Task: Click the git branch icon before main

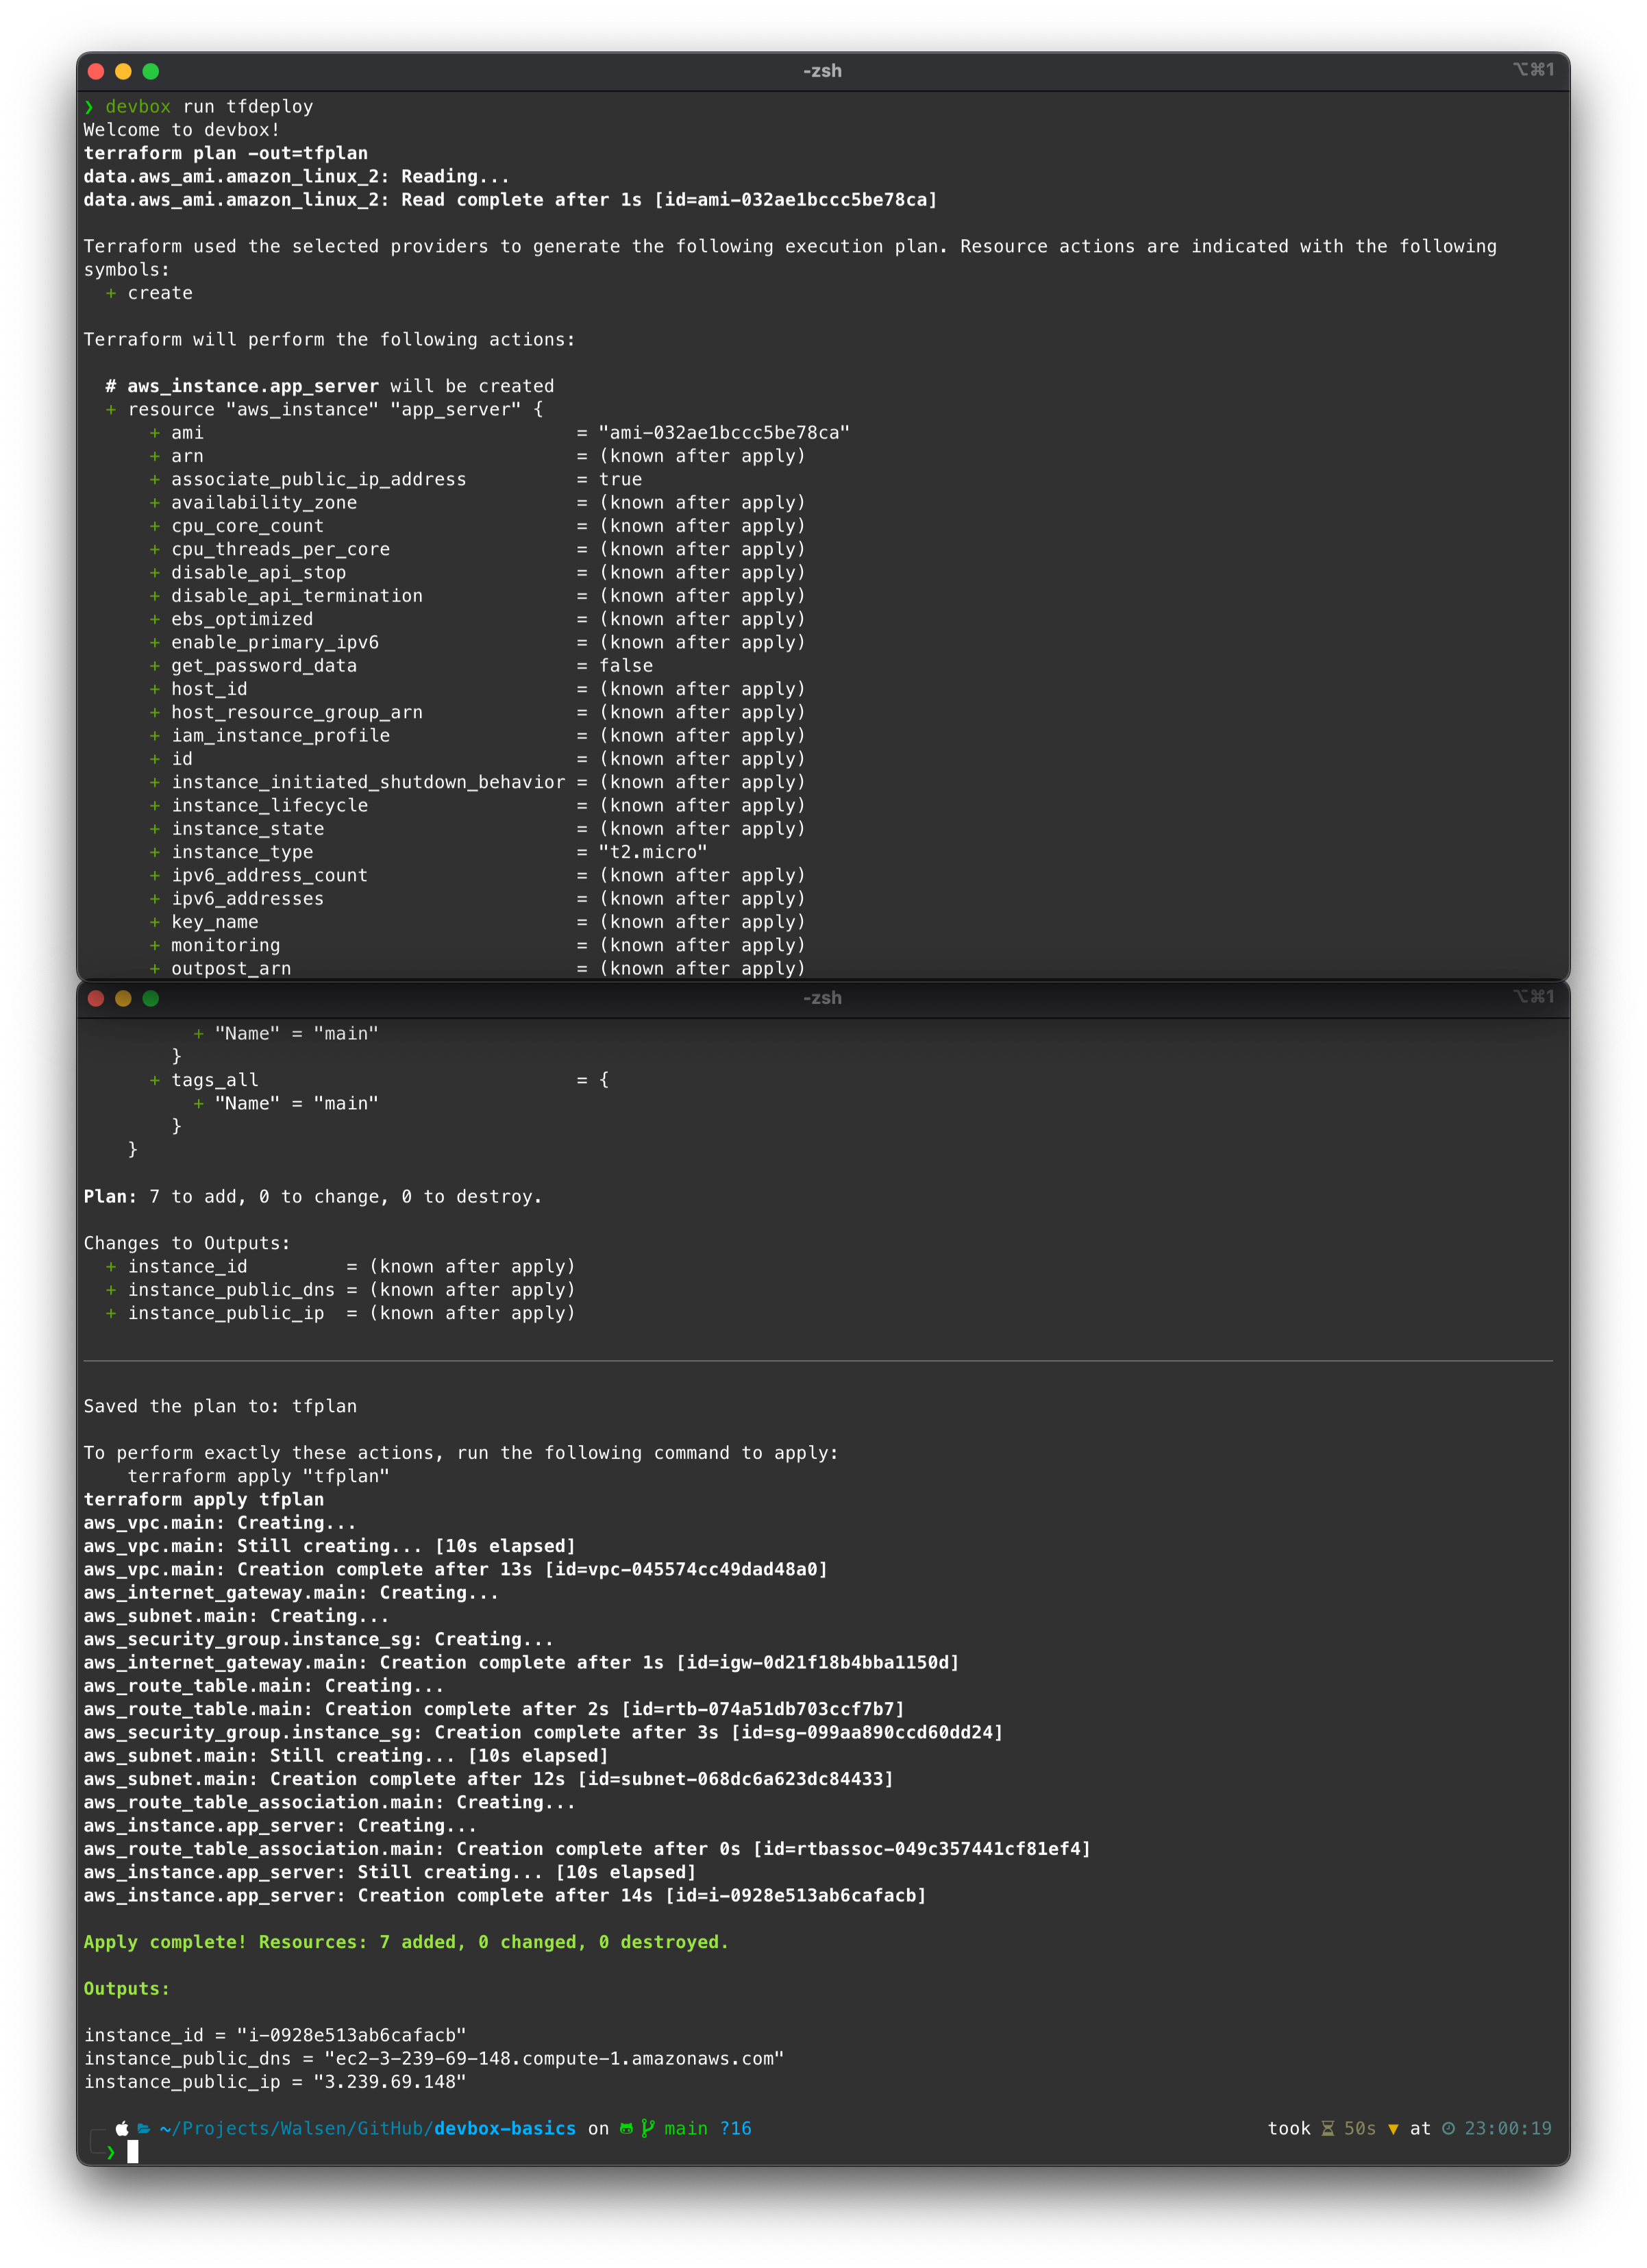Action: pos(648,2128)
